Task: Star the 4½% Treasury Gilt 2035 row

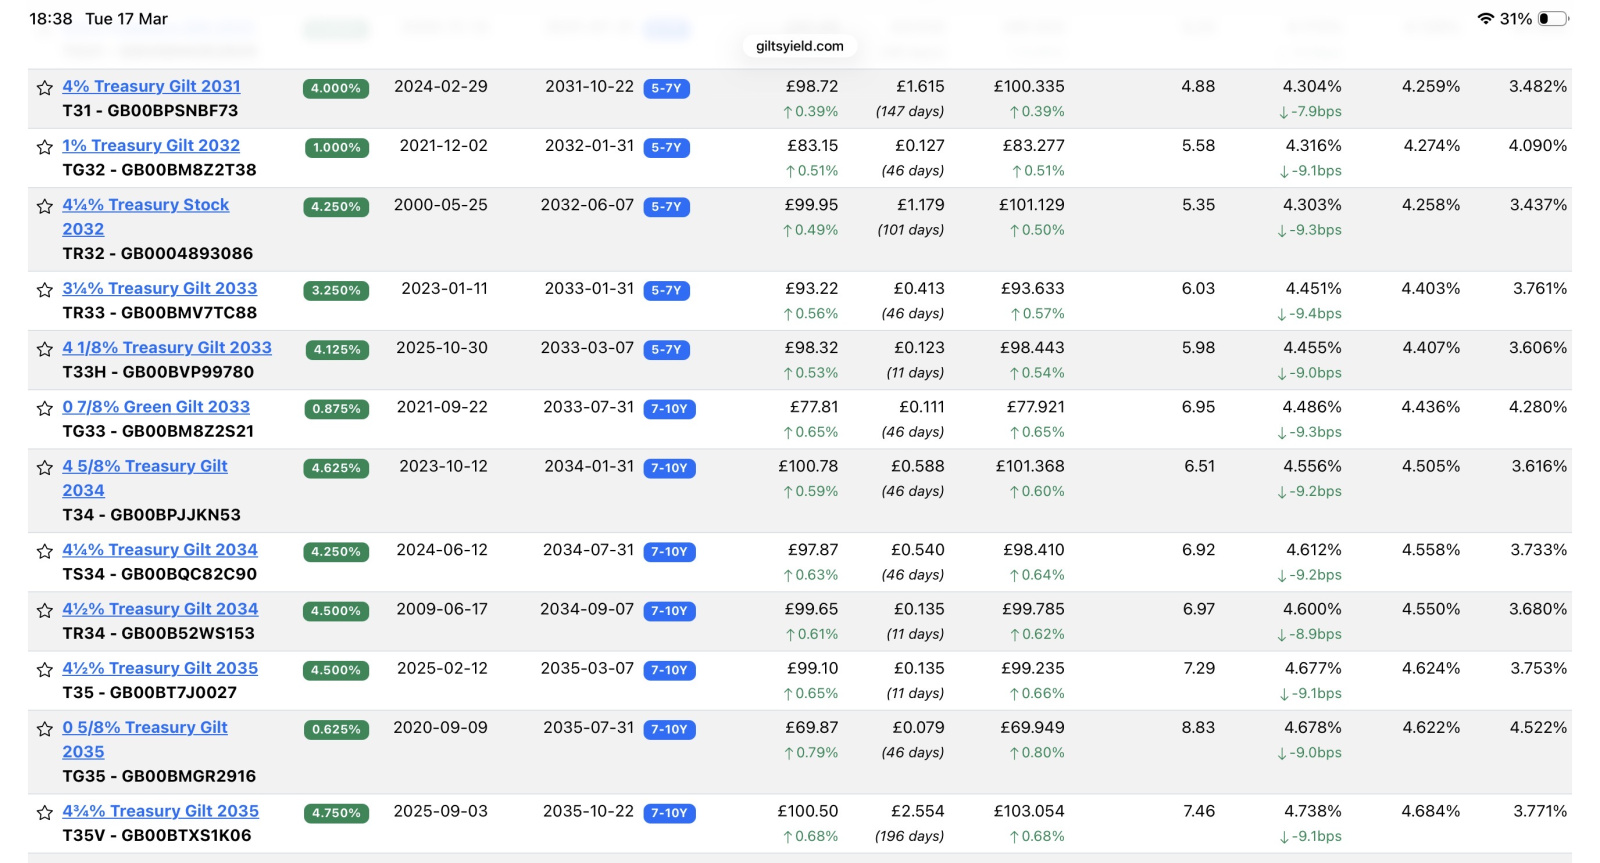Action: (x=44, y=669)
